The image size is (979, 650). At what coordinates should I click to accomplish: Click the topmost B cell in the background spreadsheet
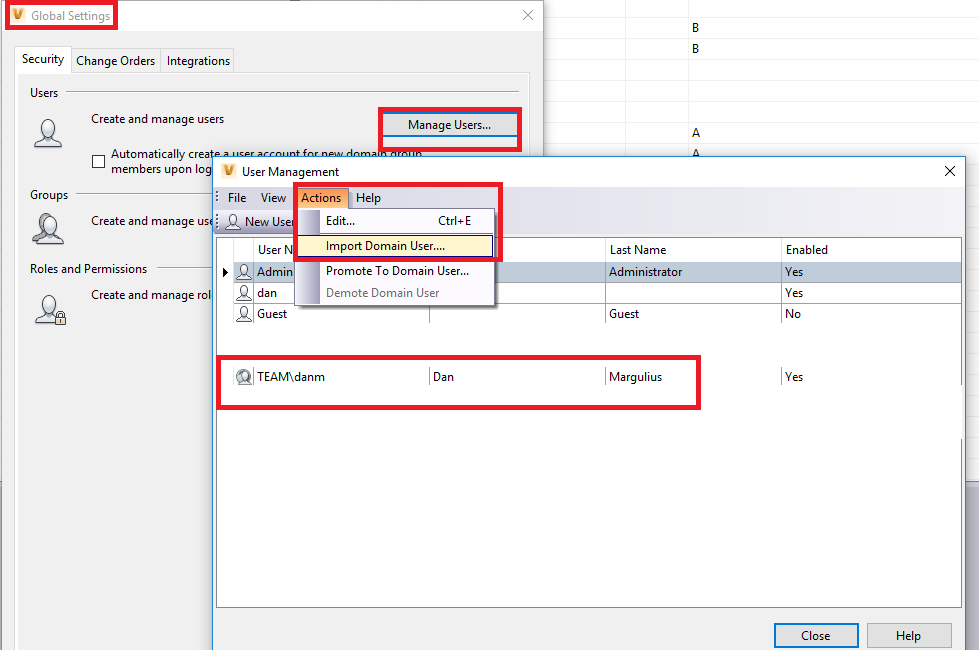coord(696,27)
